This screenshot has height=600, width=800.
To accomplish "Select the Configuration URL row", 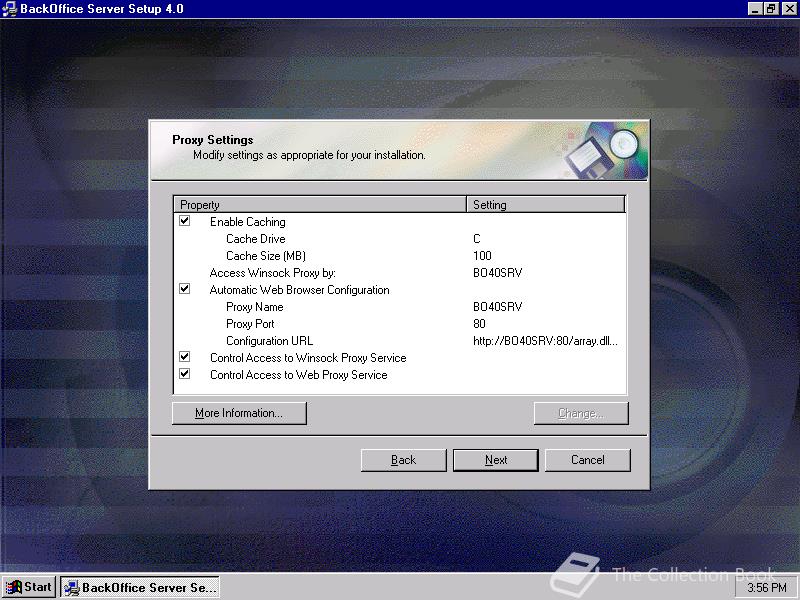I will coord(400,340).
